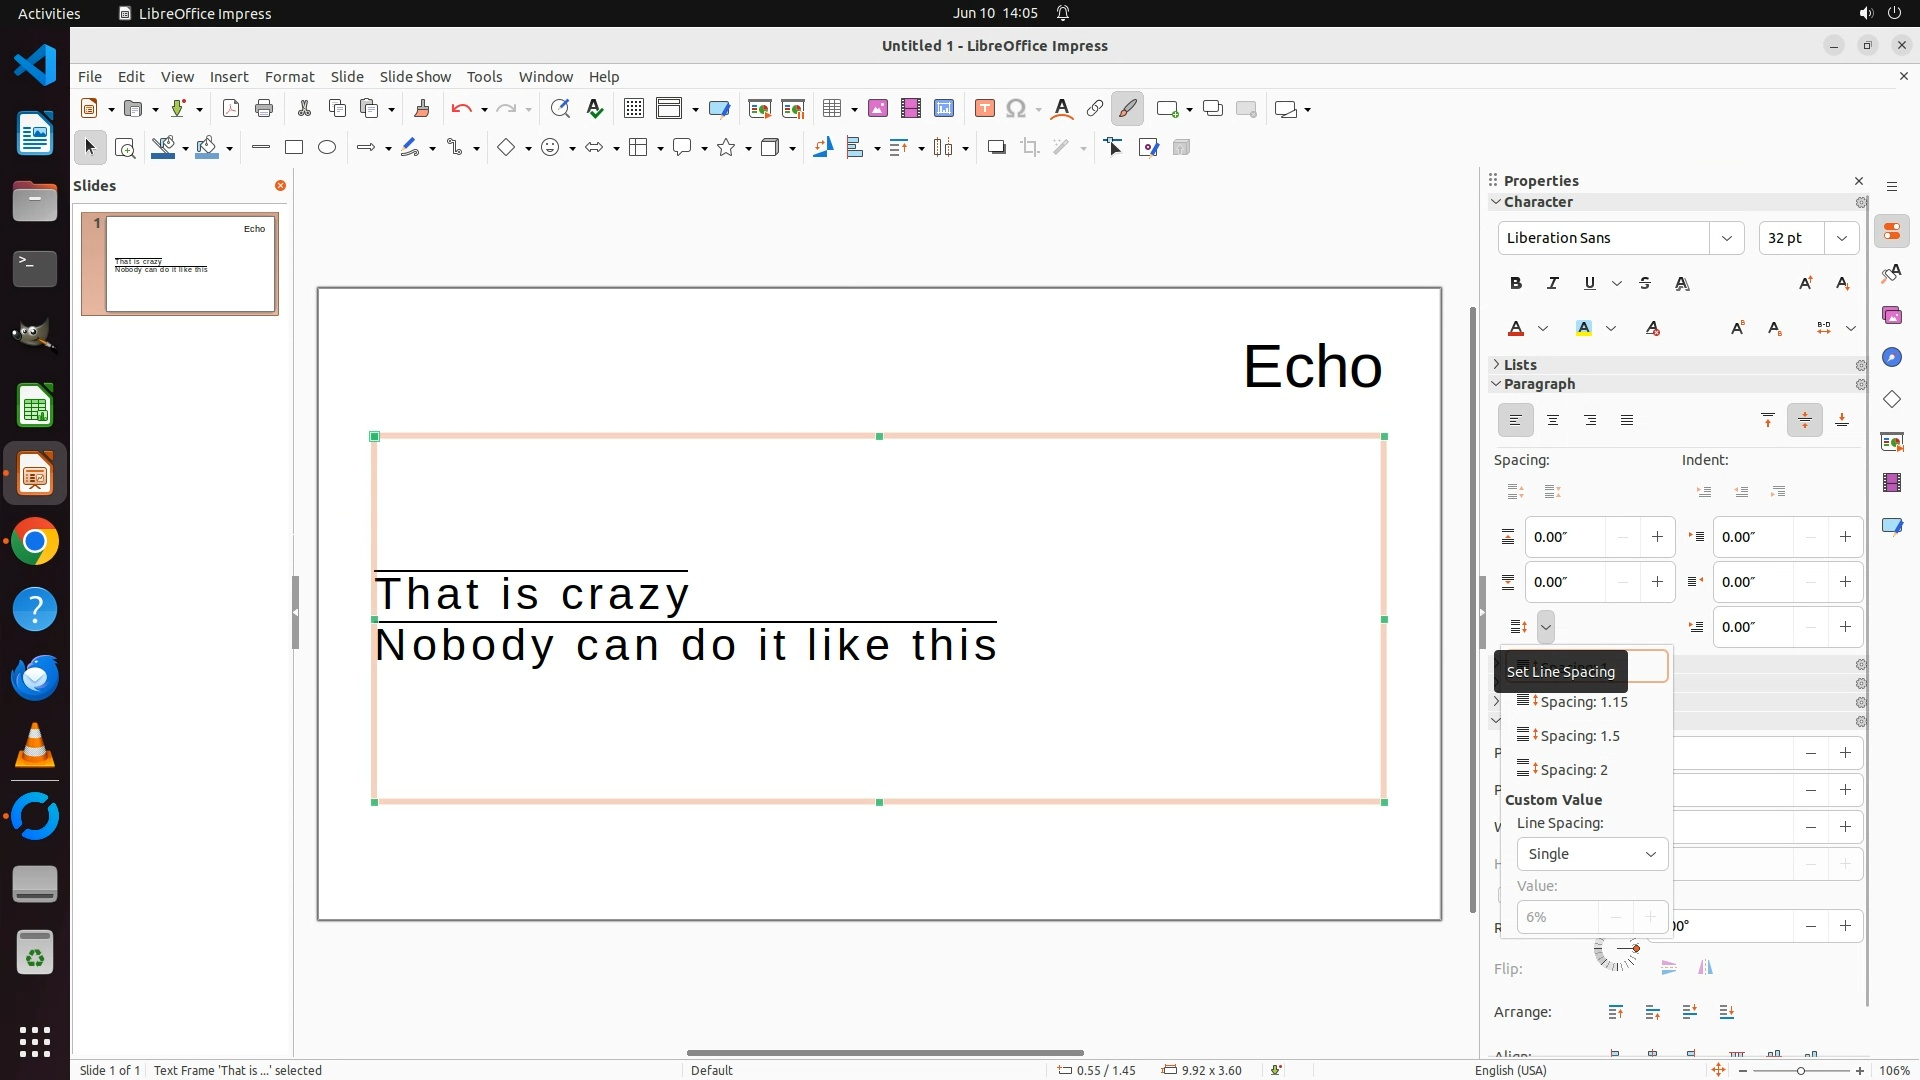Click Increase Font Size in the Character panel

click(x=1805, y=284)
